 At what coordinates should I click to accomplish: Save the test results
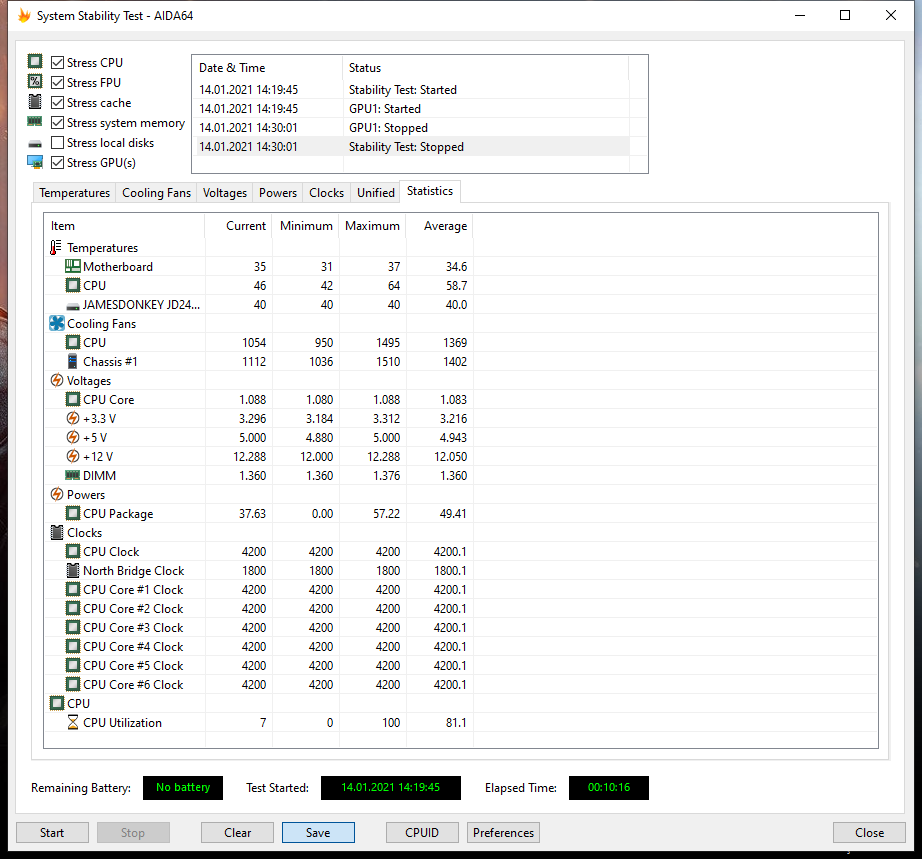pos(318,833)
